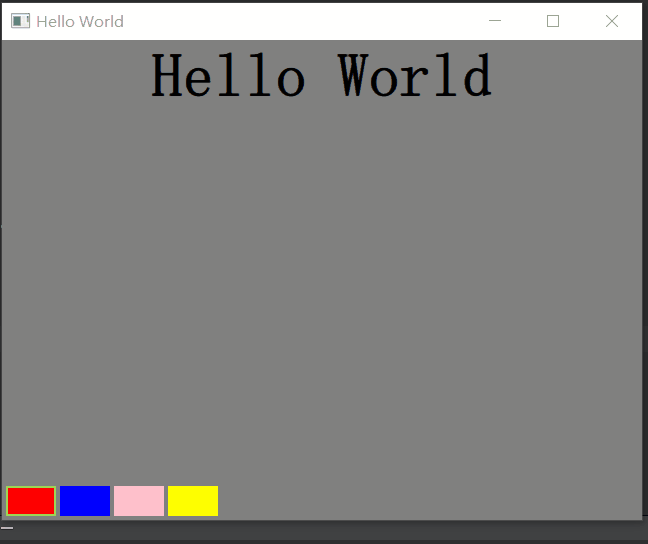Select the pink color swatch
The width and height of the screenshot is (648, 544).
click(x=139, y=501)
